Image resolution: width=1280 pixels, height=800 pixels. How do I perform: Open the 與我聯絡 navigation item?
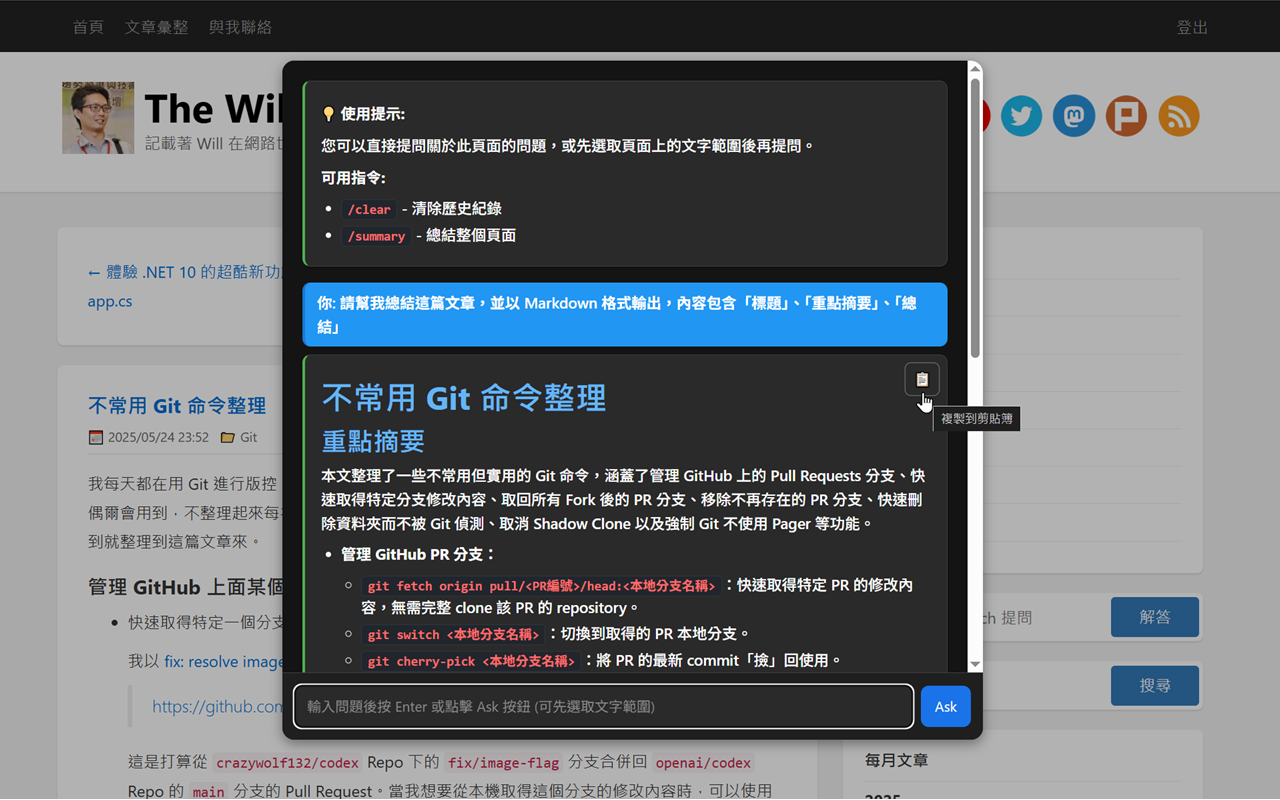(239, 27)
